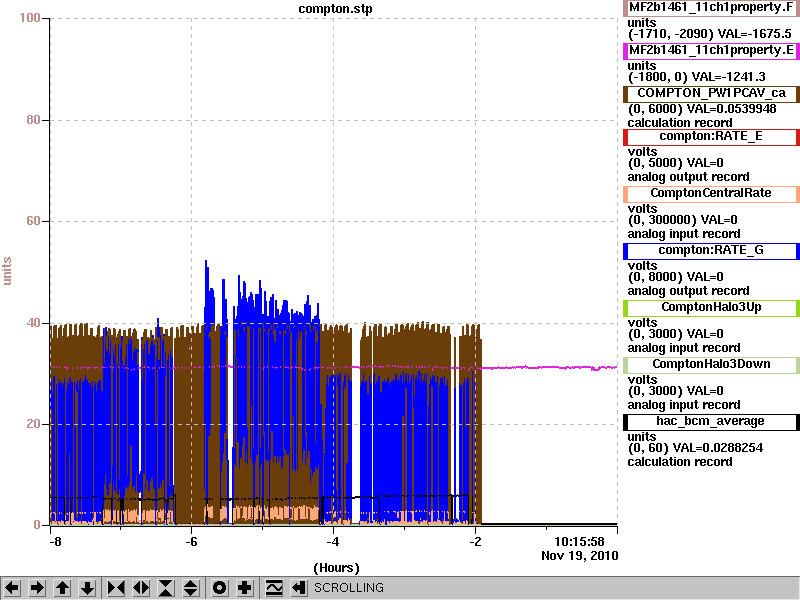Select the blue compton:RATE_G legend entry
Image resolution: width=800 pixels, height=600 pixels.
click(711, 251)
